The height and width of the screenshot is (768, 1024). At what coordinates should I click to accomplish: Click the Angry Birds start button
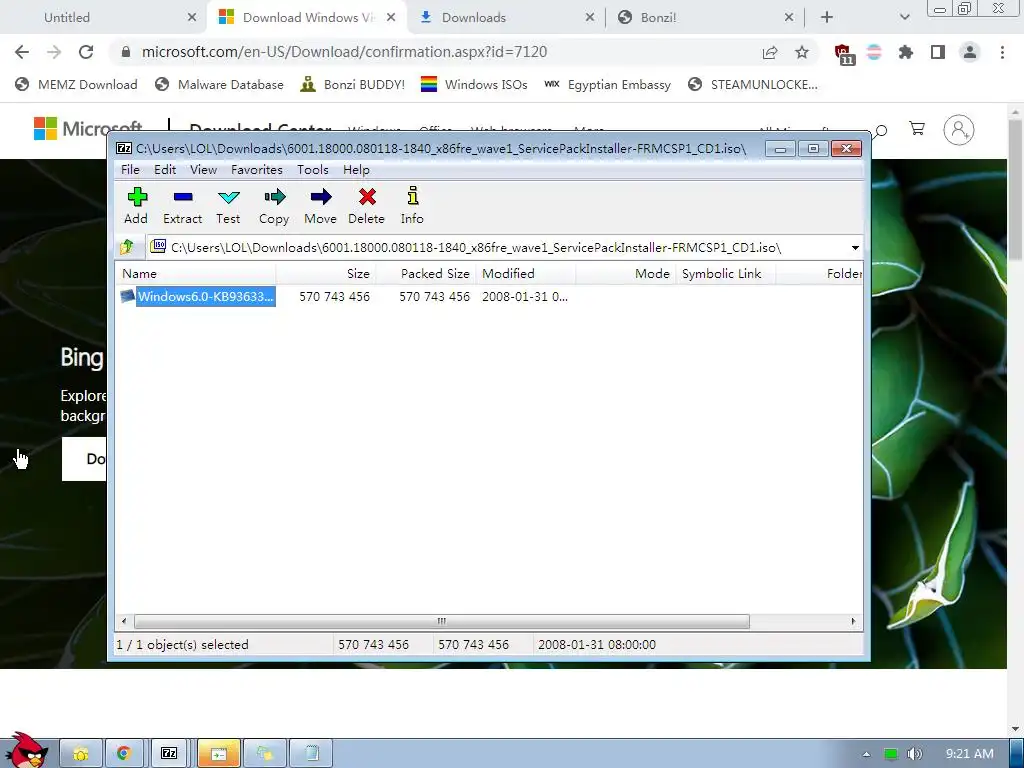click(x=27, y=751)
